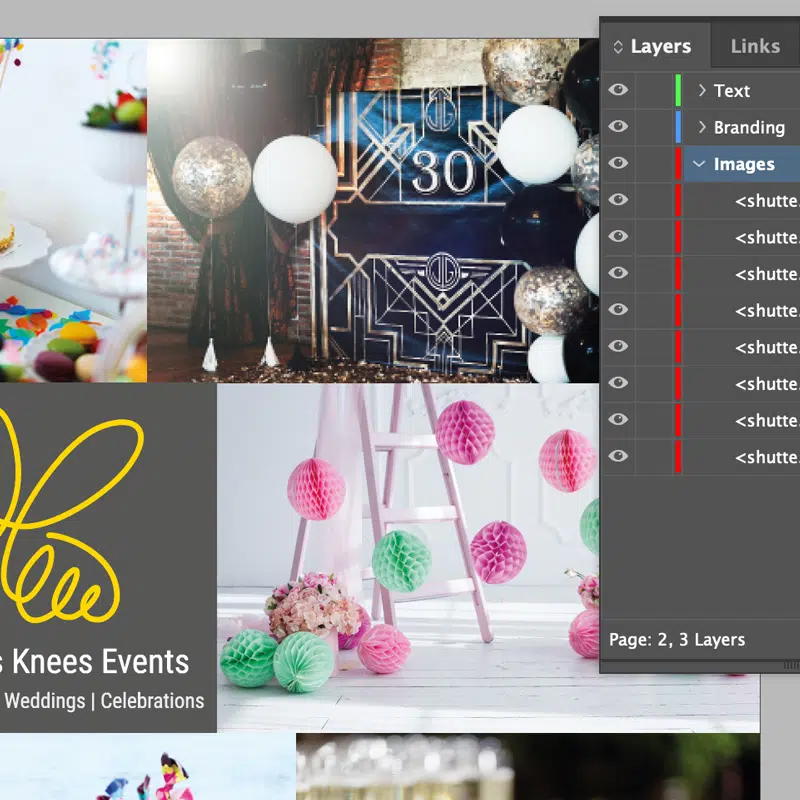Select the Layers panel tab

pyautogui.click(x=660, y=46)
